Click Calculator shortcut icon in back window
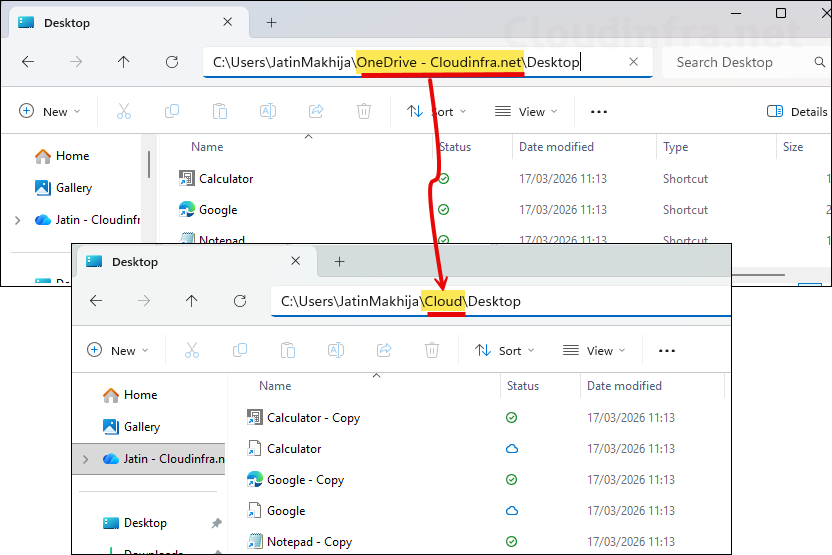The width and height of the screenshot is (832, 555). pos(187,178)
